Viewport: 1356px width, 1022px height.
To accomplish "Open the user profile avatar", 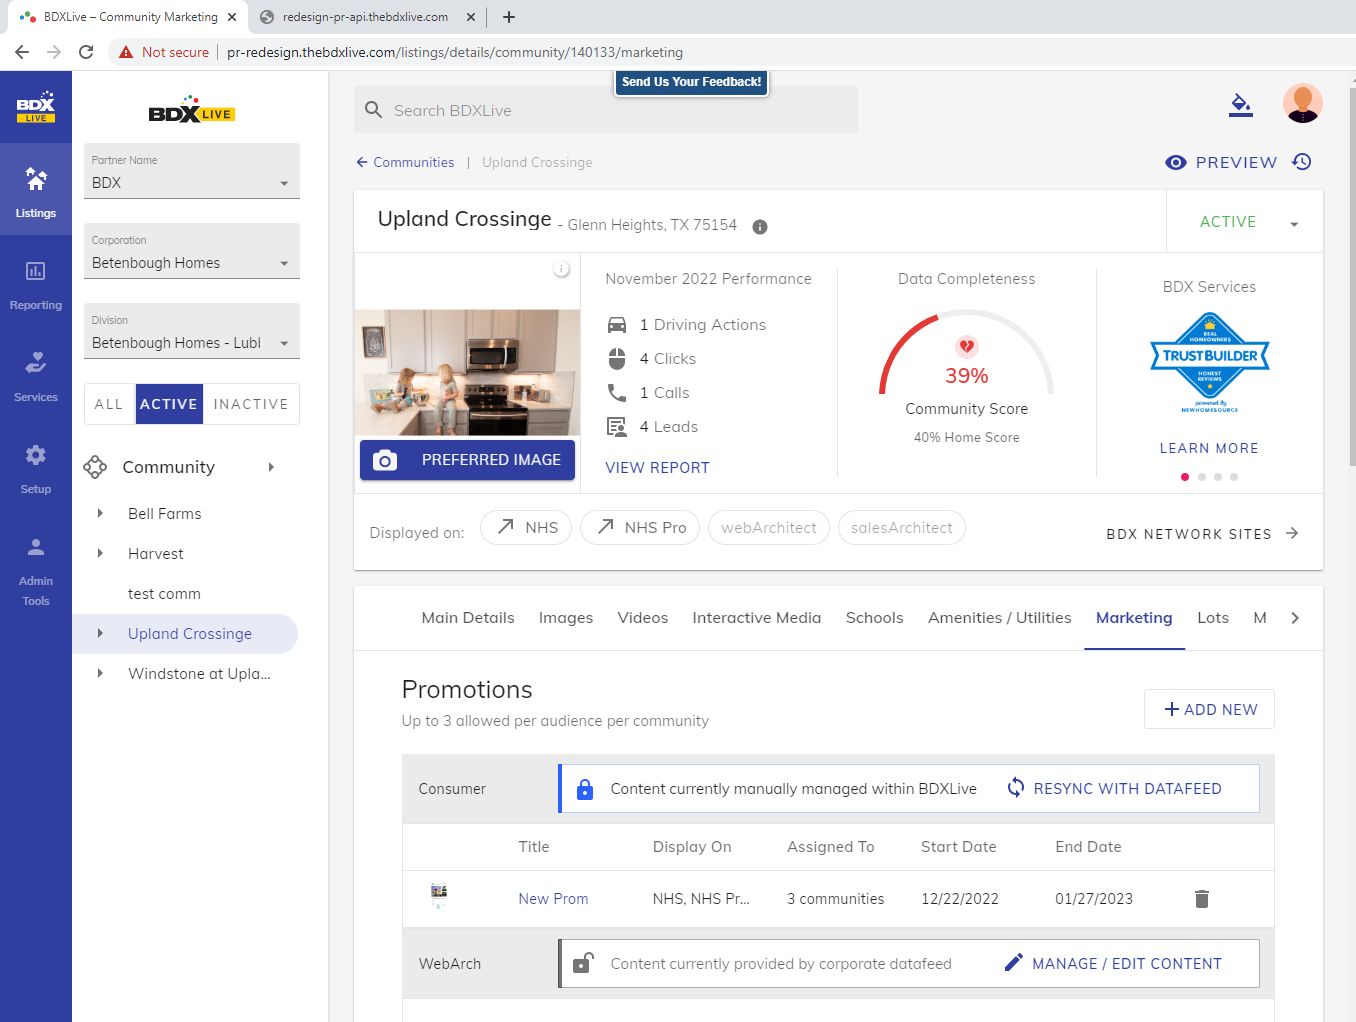I will click(x=1302, y=104).
